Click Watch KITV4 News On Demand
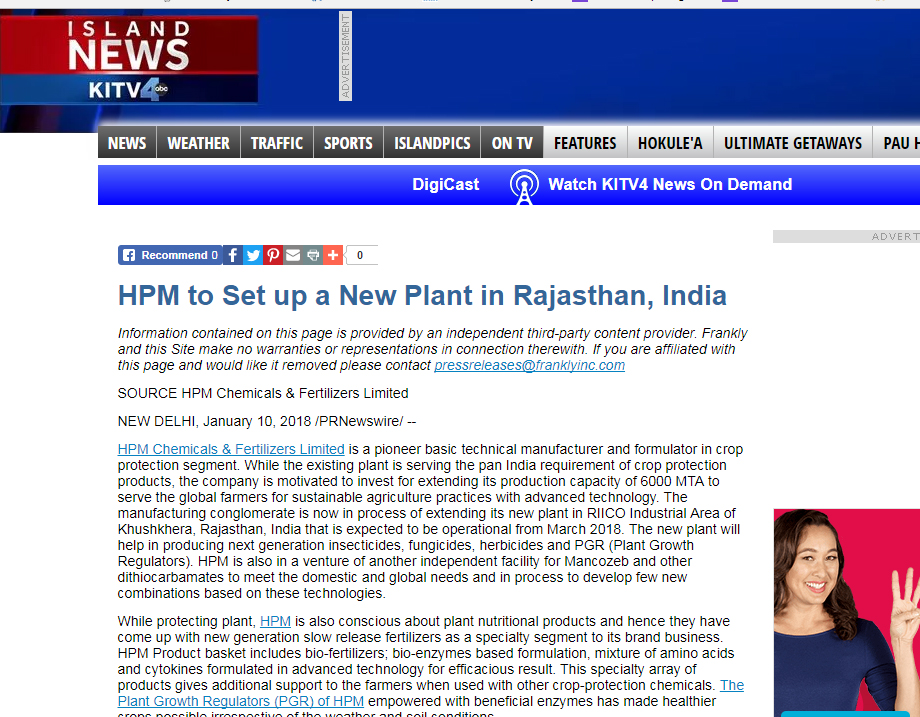This screenshot has height=717, width=920. pyautogui.click(x=670, y=185)
